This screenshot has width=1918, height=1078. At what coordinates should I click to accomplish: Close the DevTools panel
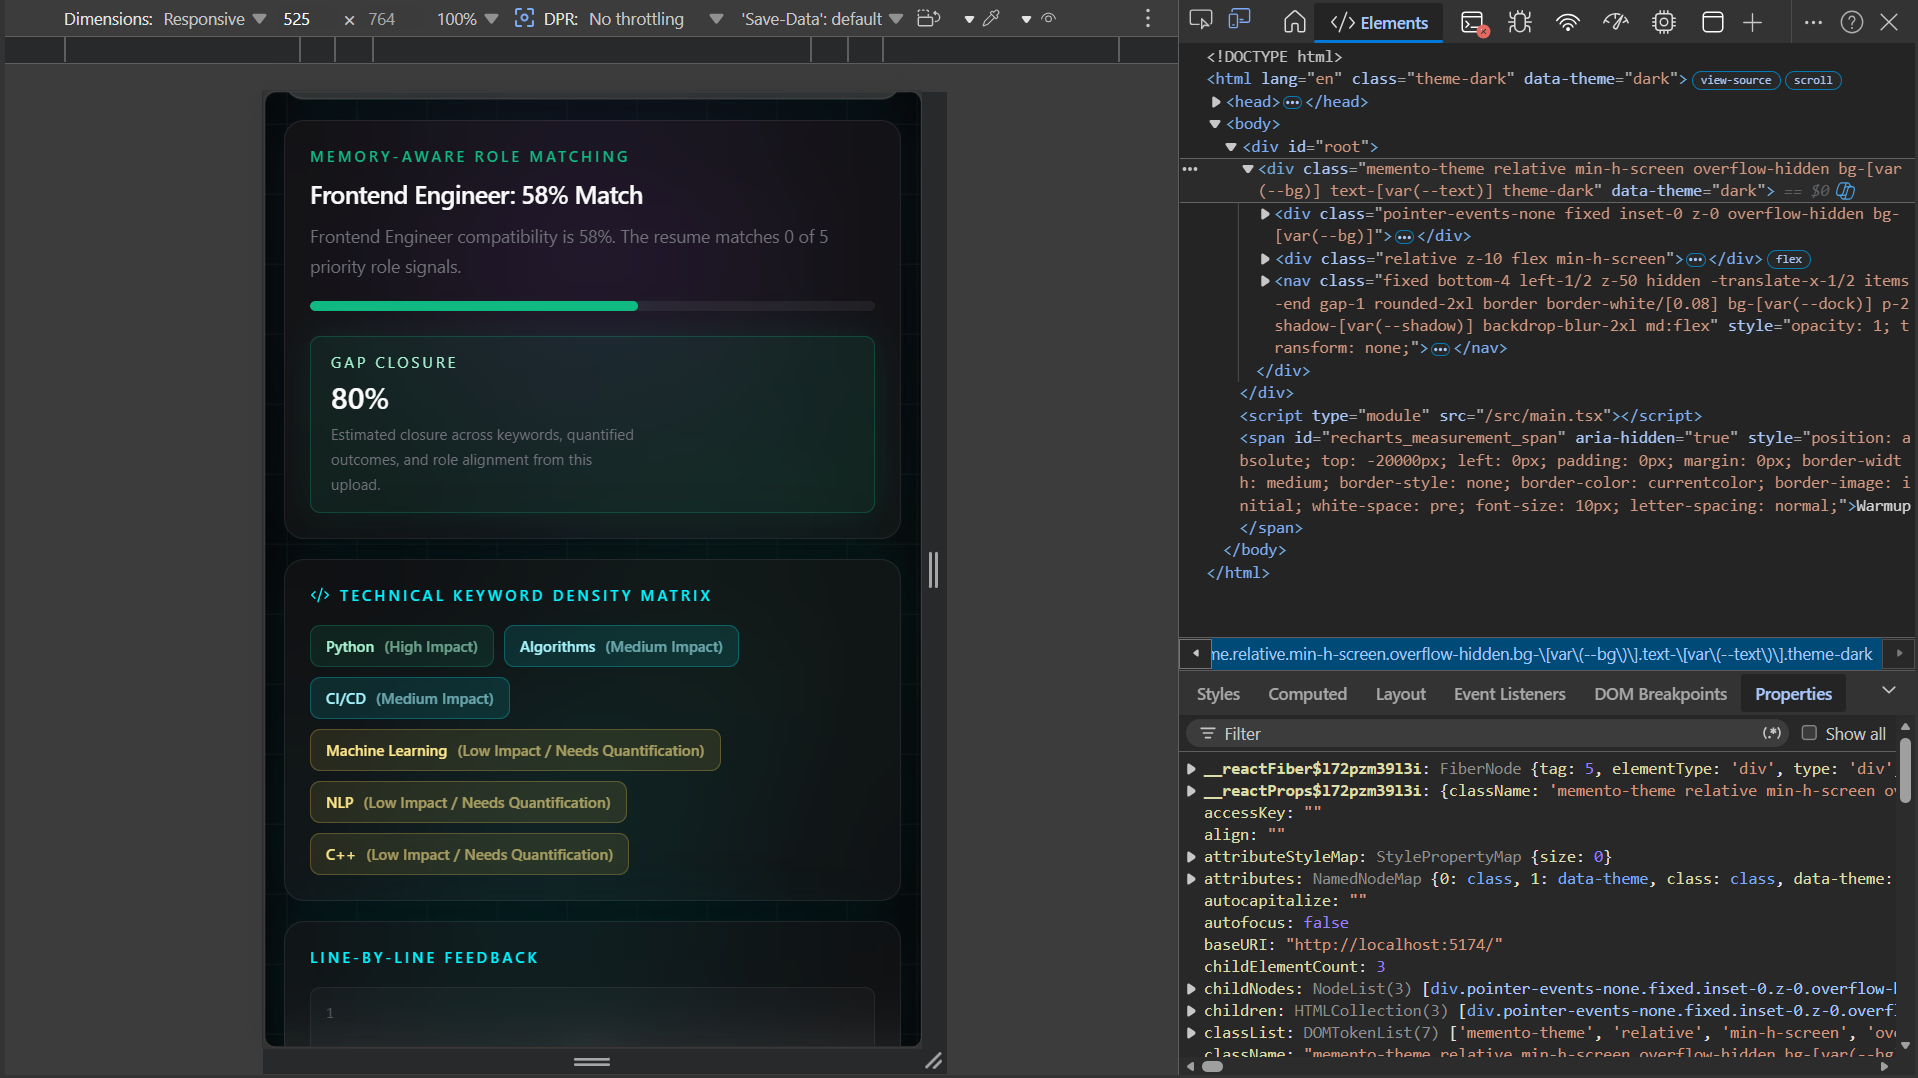pyautogui.click(x=1889, y=22)
